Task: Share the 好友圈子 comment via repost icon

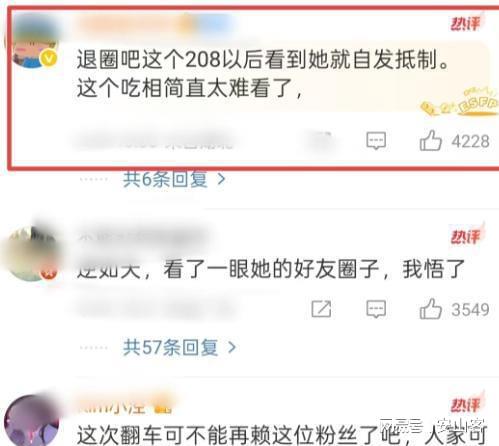Action: coord(321,309)
